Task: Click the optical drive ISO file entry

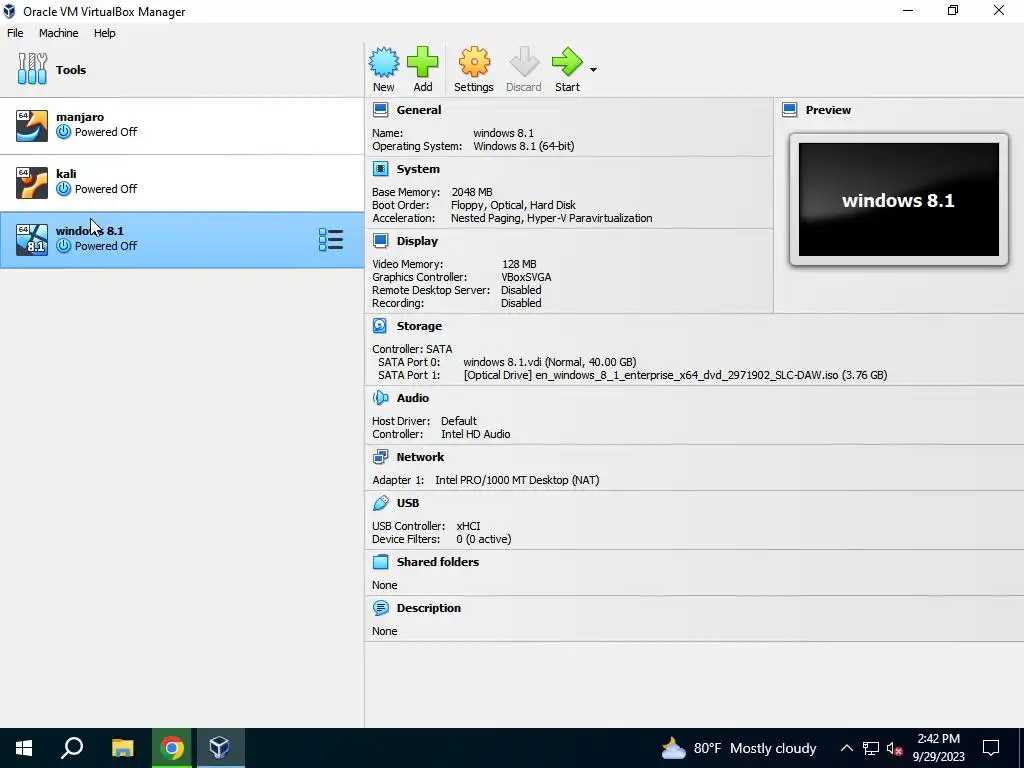Action: [675, 375]
